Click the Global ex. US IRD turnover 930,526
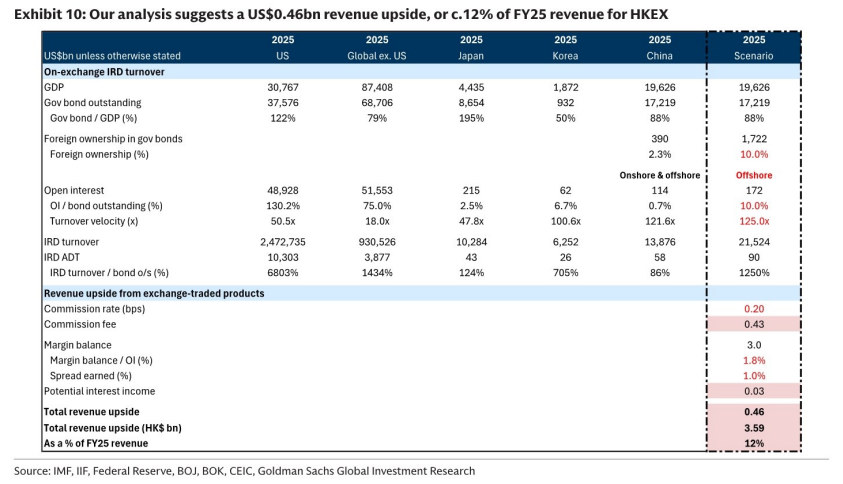This screenshot has height=484, width=843. point(377,242)
